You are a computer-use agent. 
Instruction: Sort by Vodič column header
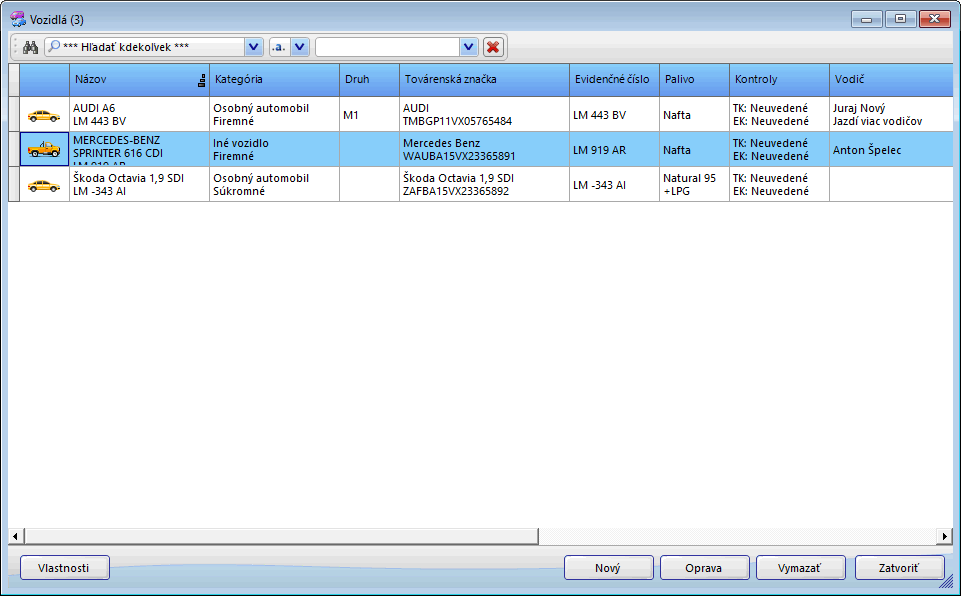coord(891,80)
